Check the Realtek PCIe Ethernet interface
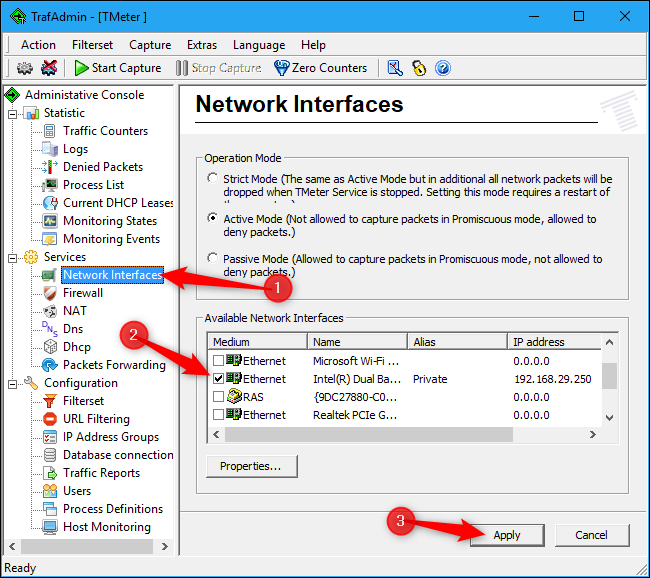Screen dimensions: 650x578 tap(219, 416)
